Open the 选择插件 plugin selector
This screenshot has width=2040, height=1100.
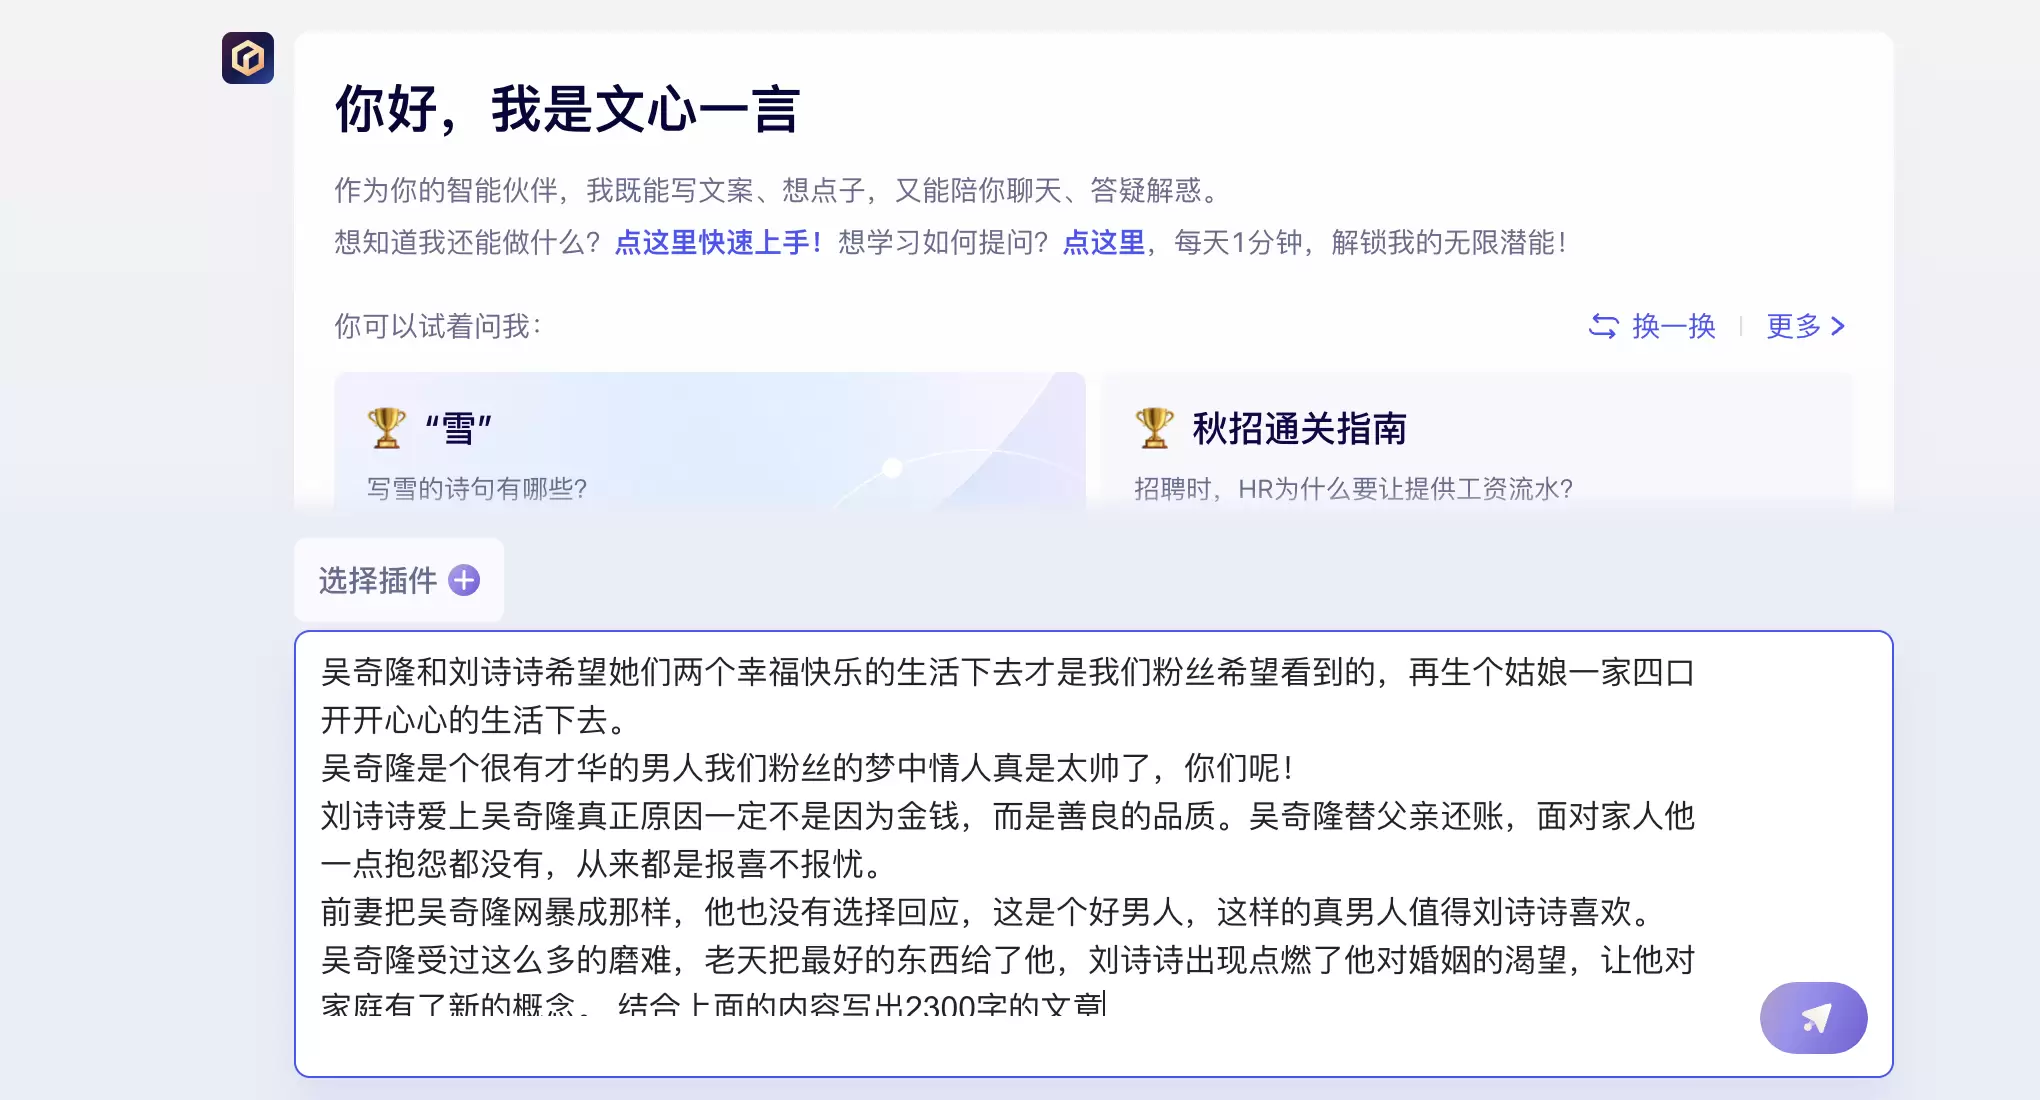point(398,580)
